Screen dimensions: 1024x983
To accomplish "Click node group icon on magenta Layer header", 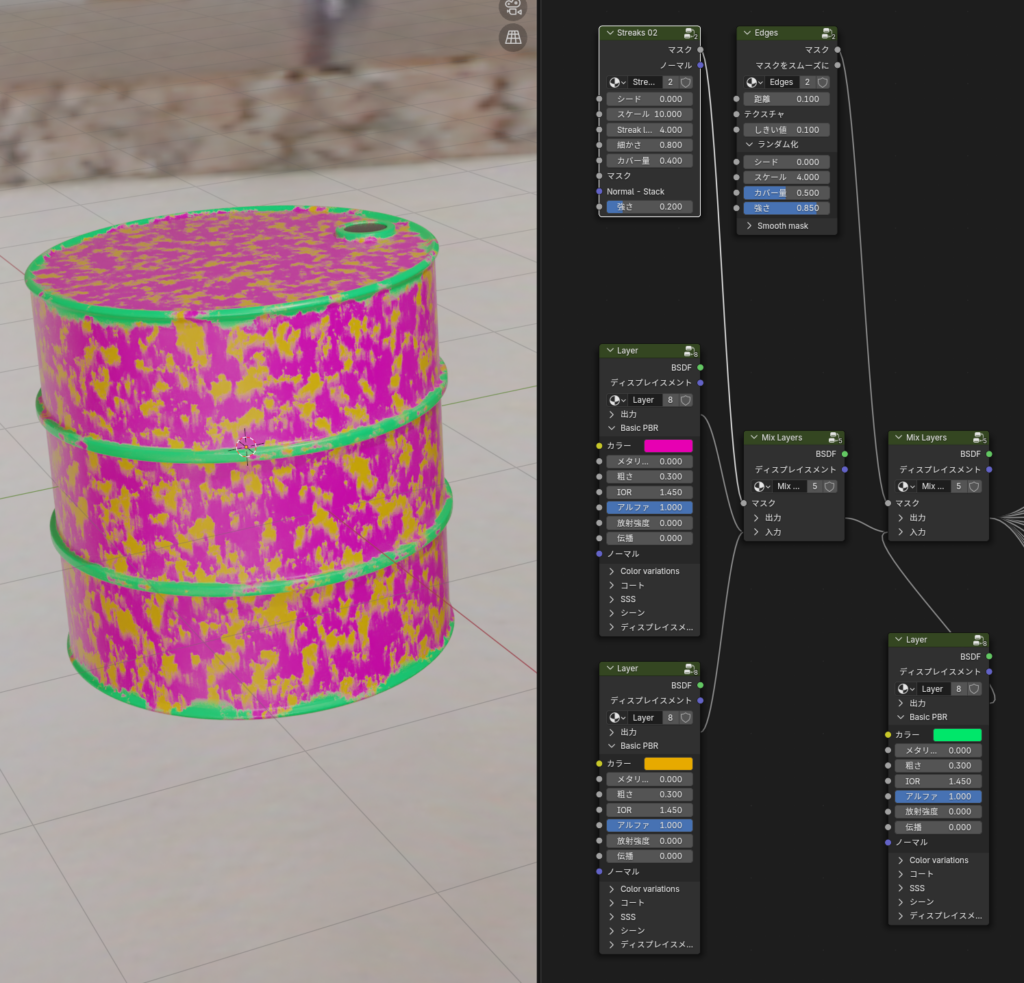I will point(690,352).
